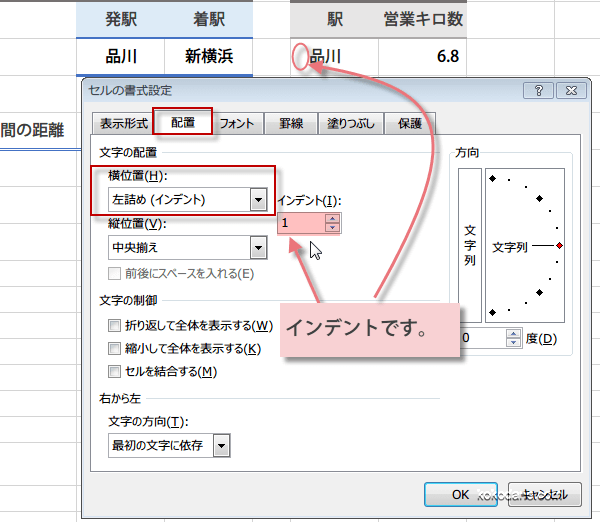This screenshot has width=600, height=522.
Task: Open the 文字の方向 dropdown arrow
Action: (x=222, y=445)
